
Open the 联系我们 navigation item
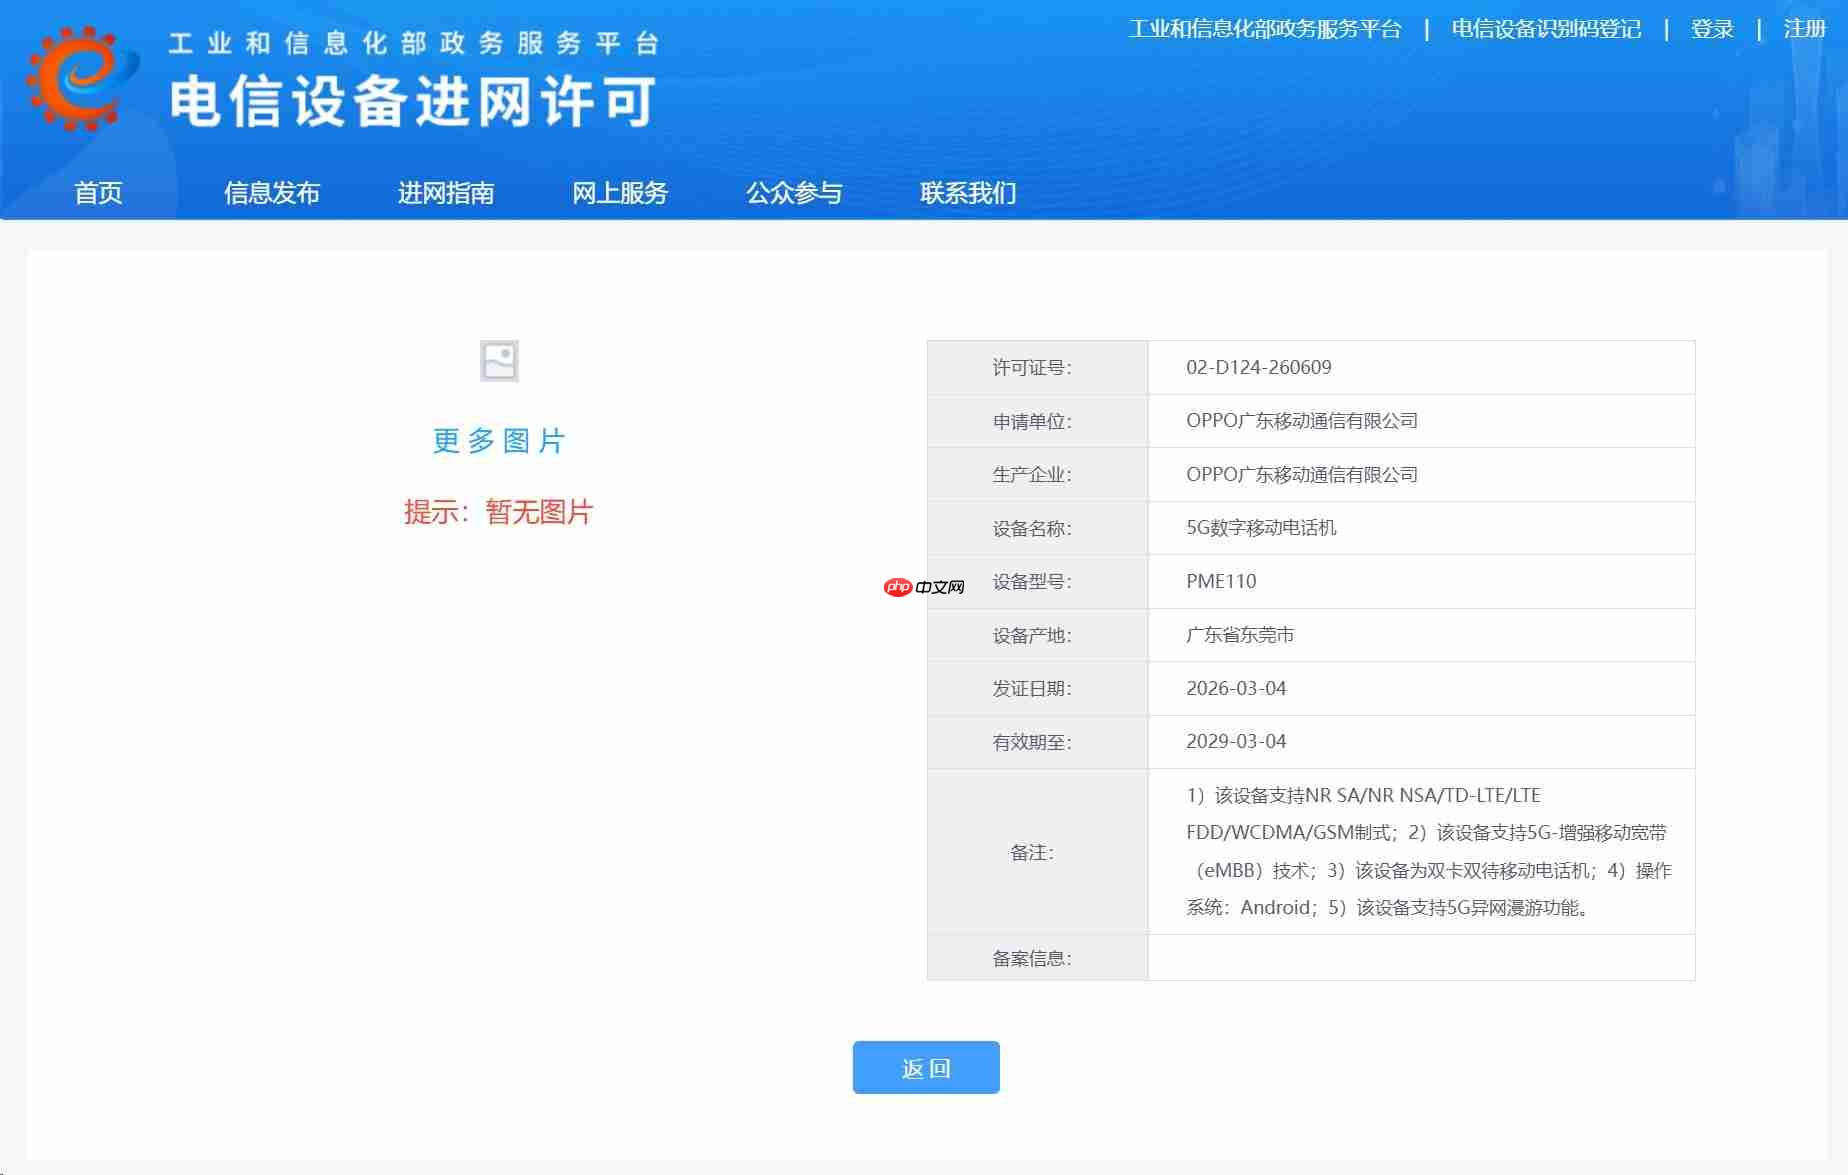[x=968, y=193]
